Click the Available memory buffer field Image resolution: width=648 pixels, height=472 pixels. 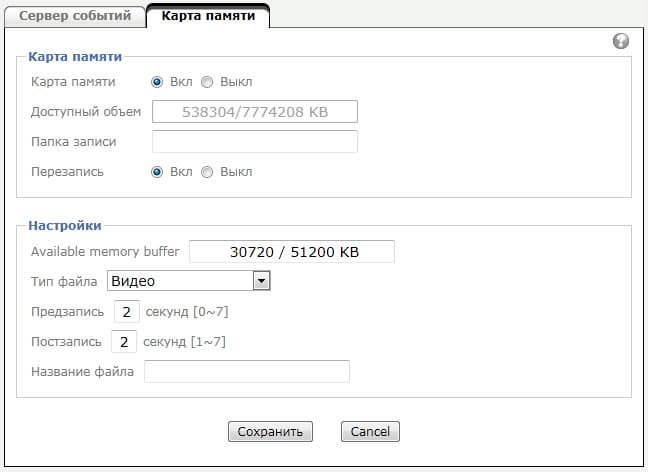[x=292, y=252]
